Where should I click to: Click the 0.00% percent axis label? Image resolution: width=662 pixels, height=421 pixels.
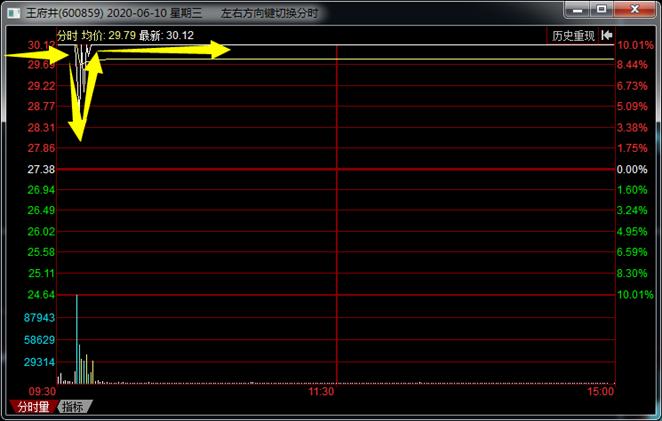click(x=633, y=169)
